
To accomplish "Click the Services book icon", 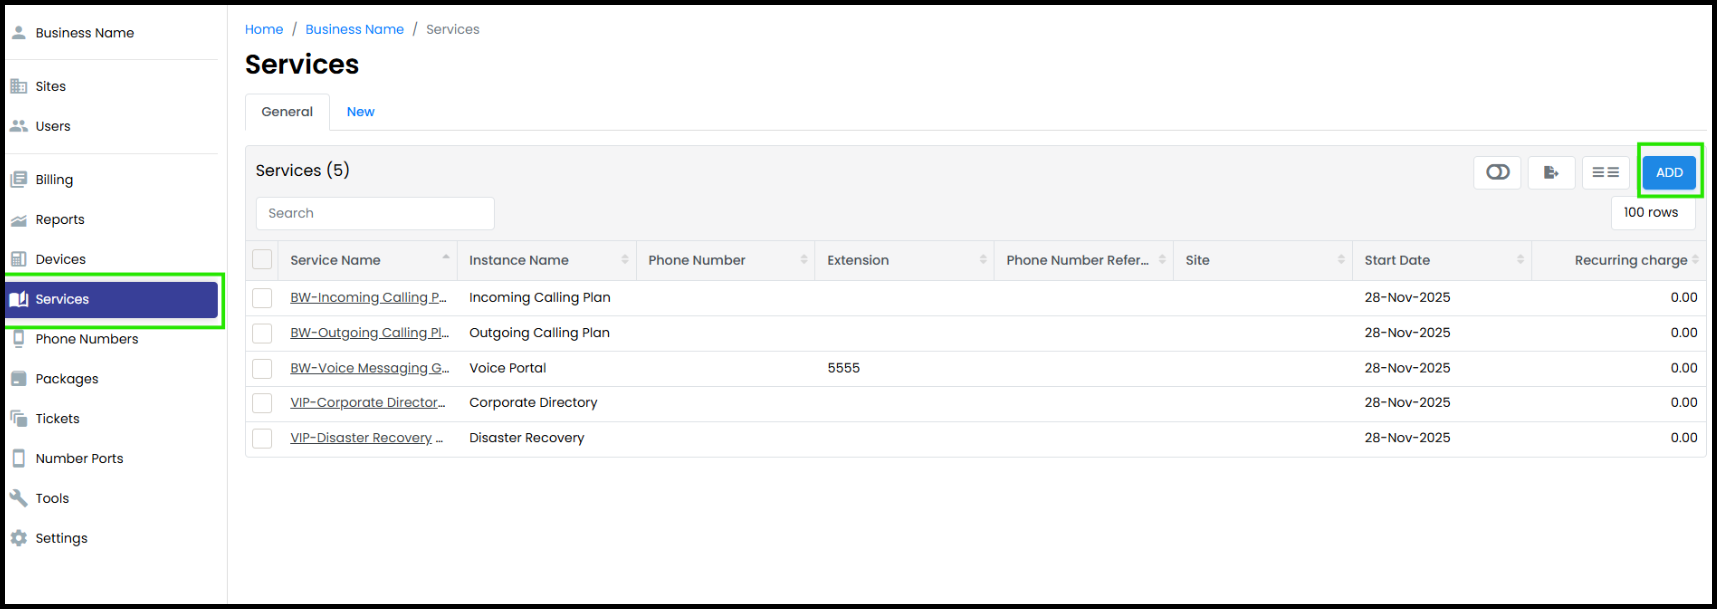I will pos(18,299).
